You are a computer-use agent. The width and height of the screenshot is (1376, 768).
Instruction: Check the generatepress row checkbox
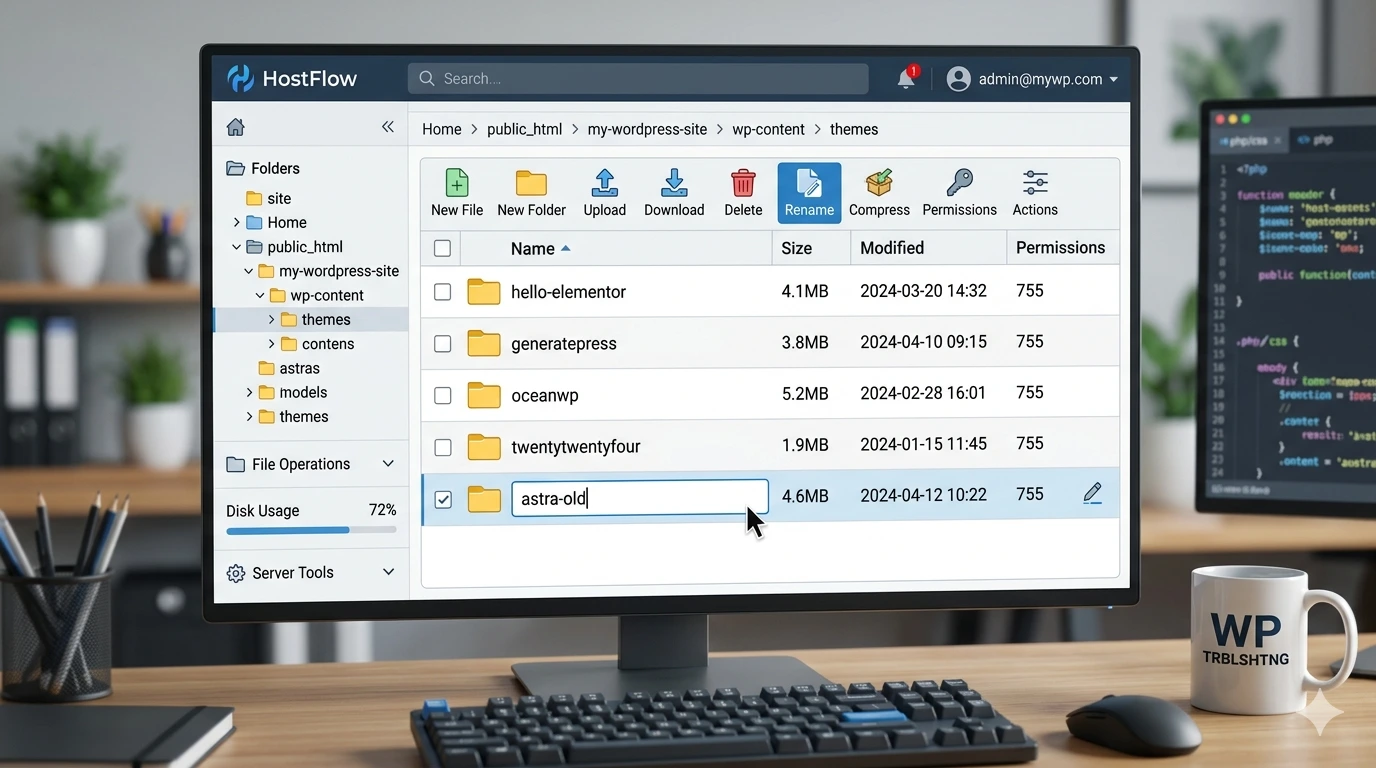(442, 344)
